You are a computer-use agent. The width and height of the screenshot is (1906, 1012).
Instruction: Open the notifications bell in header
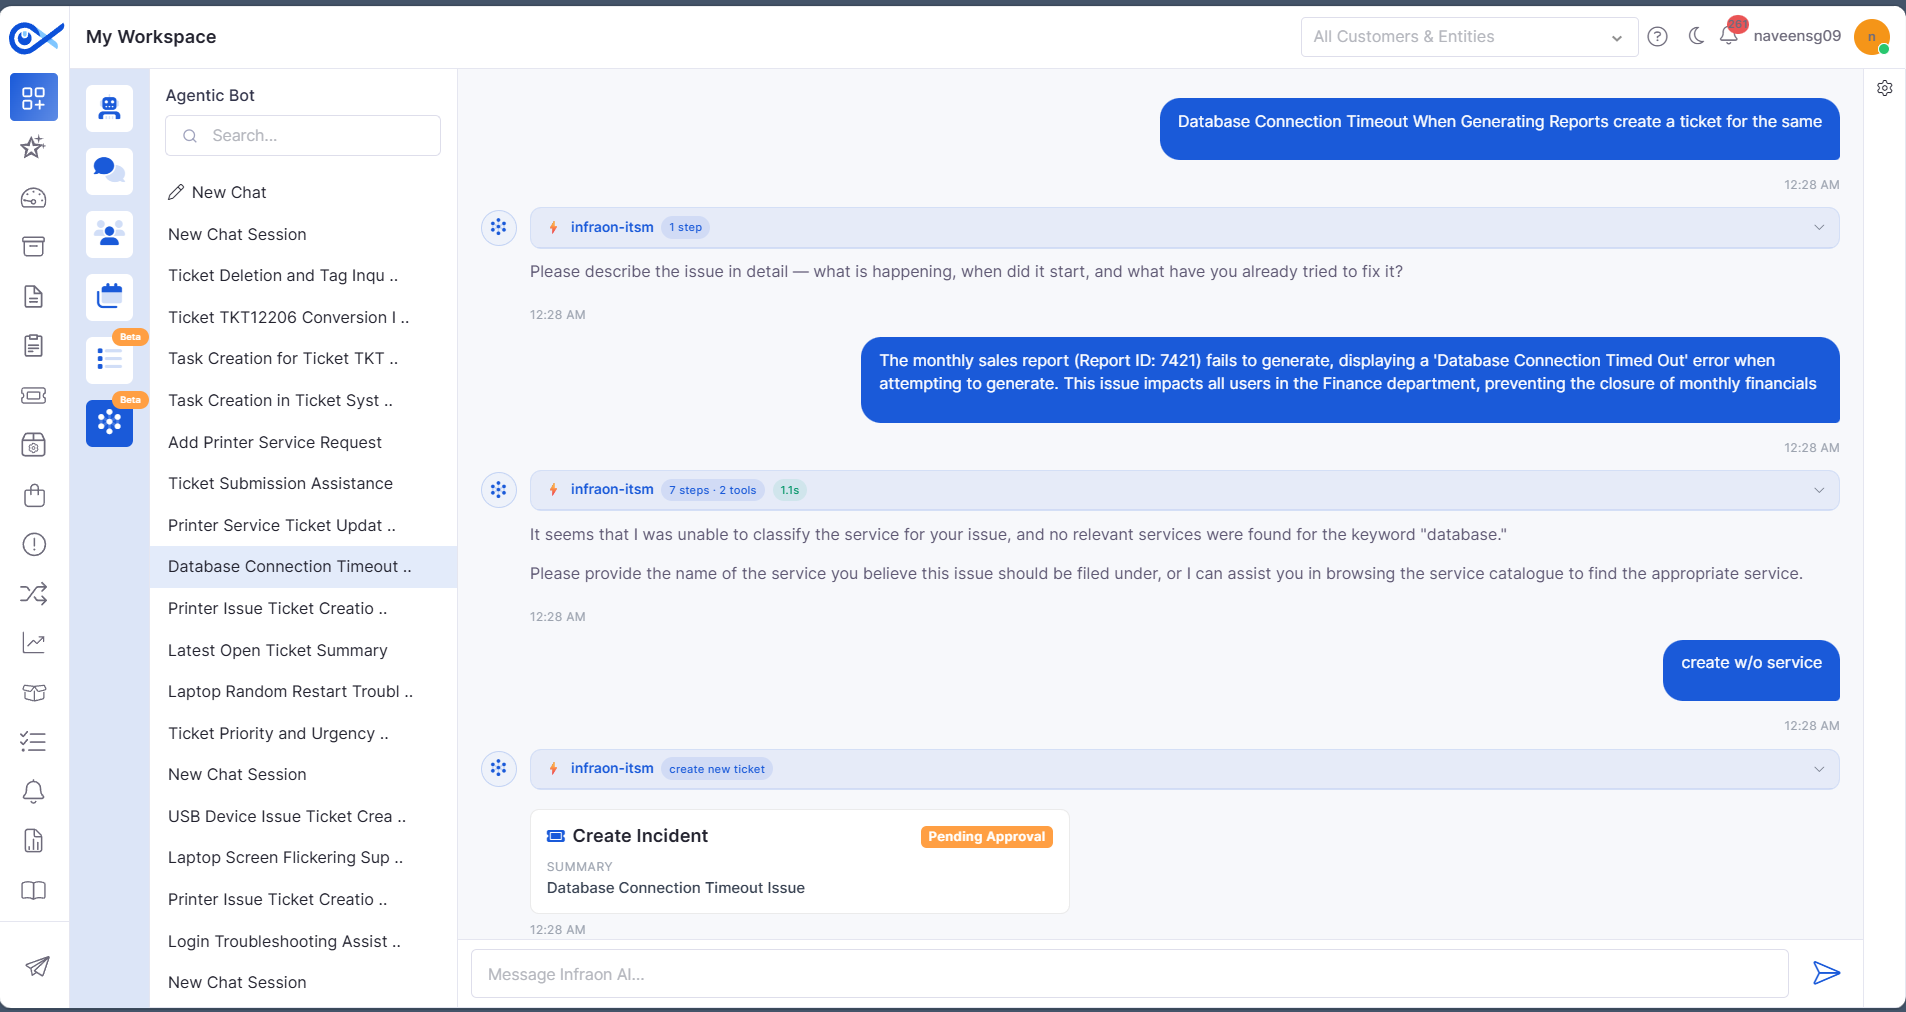point(1729,36)
